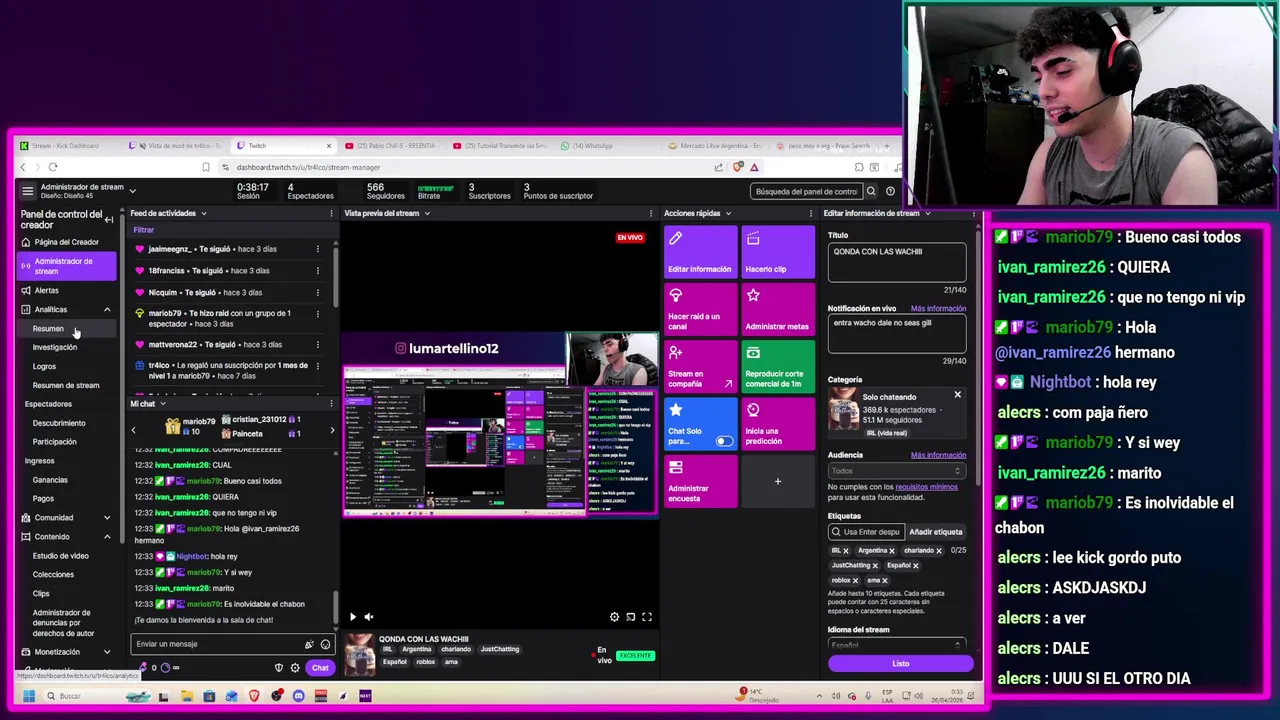
Task: Click the Hacerlo clip quick action tile
Action: [x=778, y=252]
